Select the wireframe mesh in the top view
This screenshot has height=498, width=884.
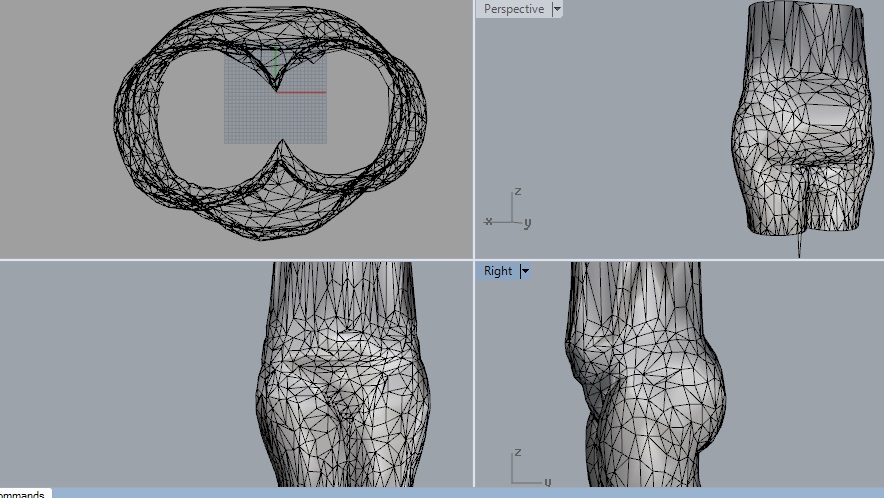[x=270, y=123]
